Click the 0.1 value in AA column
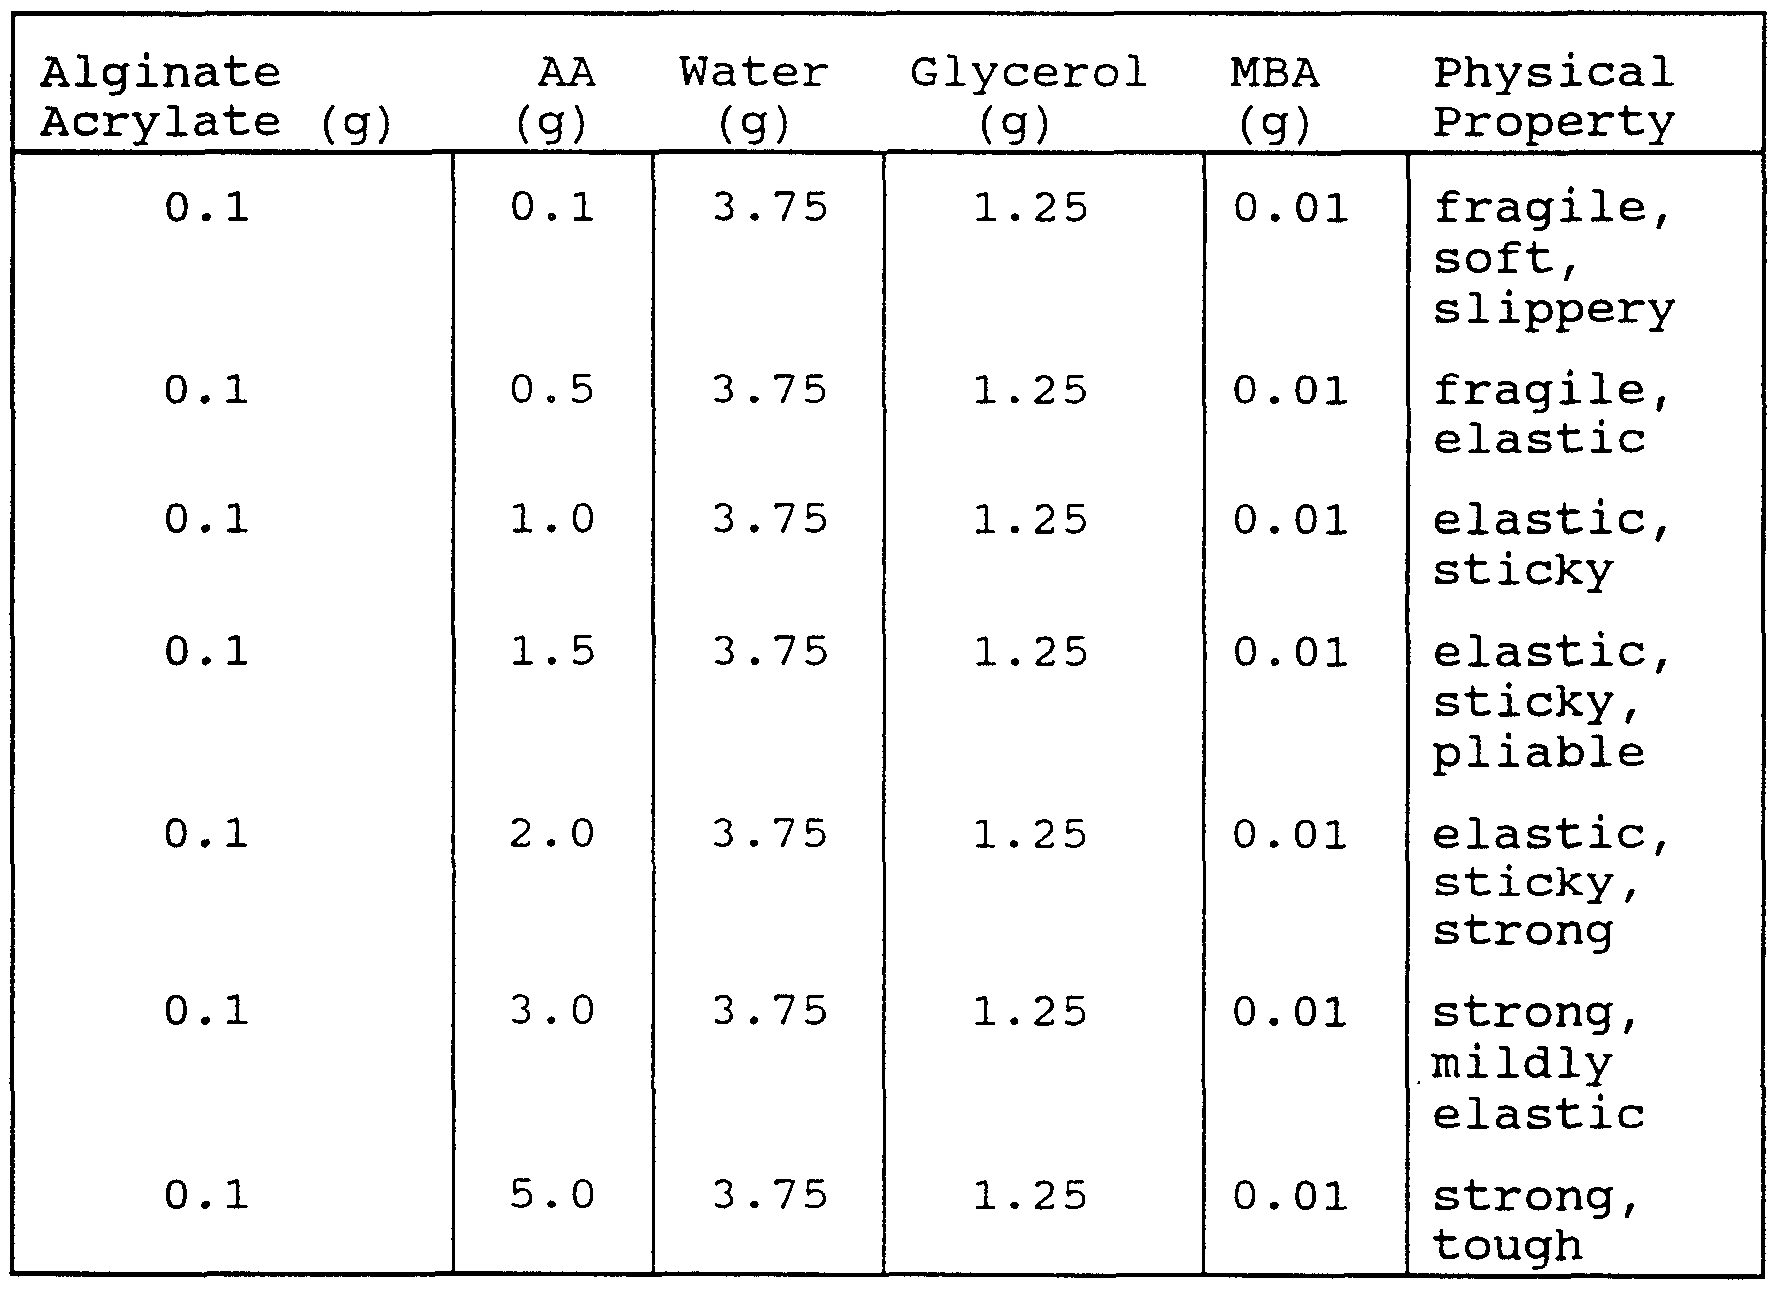The height and width of the screenshot is (1290, 1778). (x=552, y=208)
